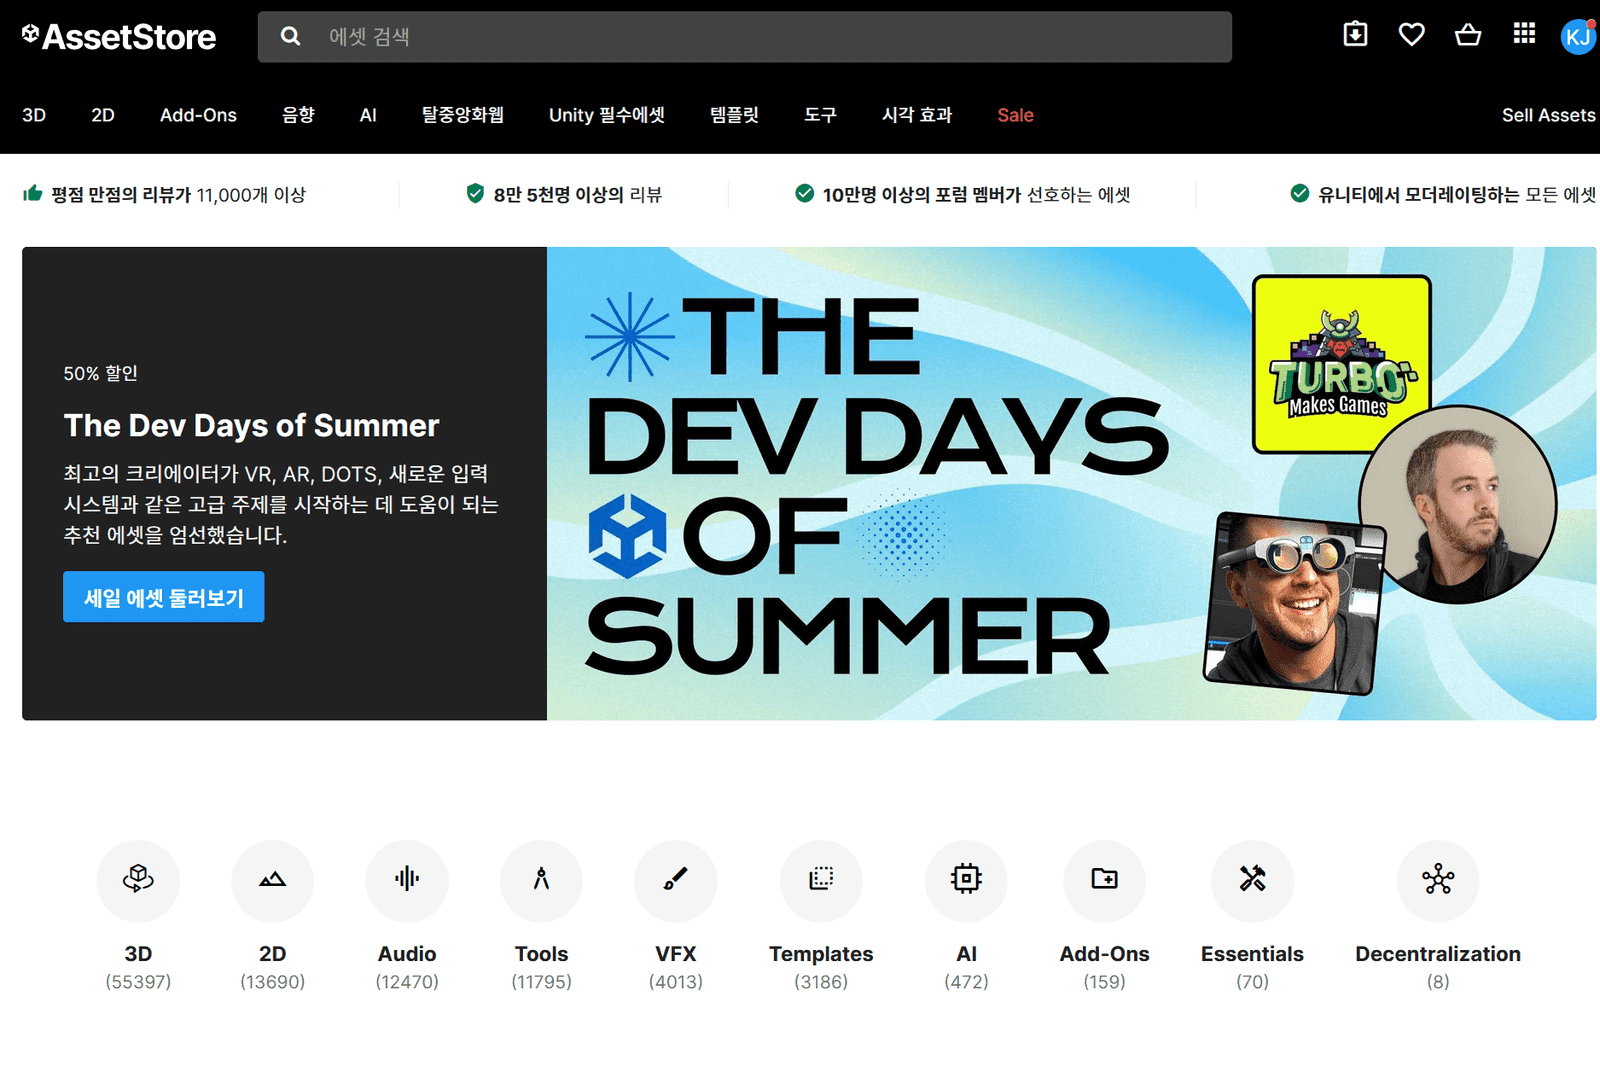The image size is (1600, 1068).
Task: Click the Essentials (70) label
Action: point(1252,967)
